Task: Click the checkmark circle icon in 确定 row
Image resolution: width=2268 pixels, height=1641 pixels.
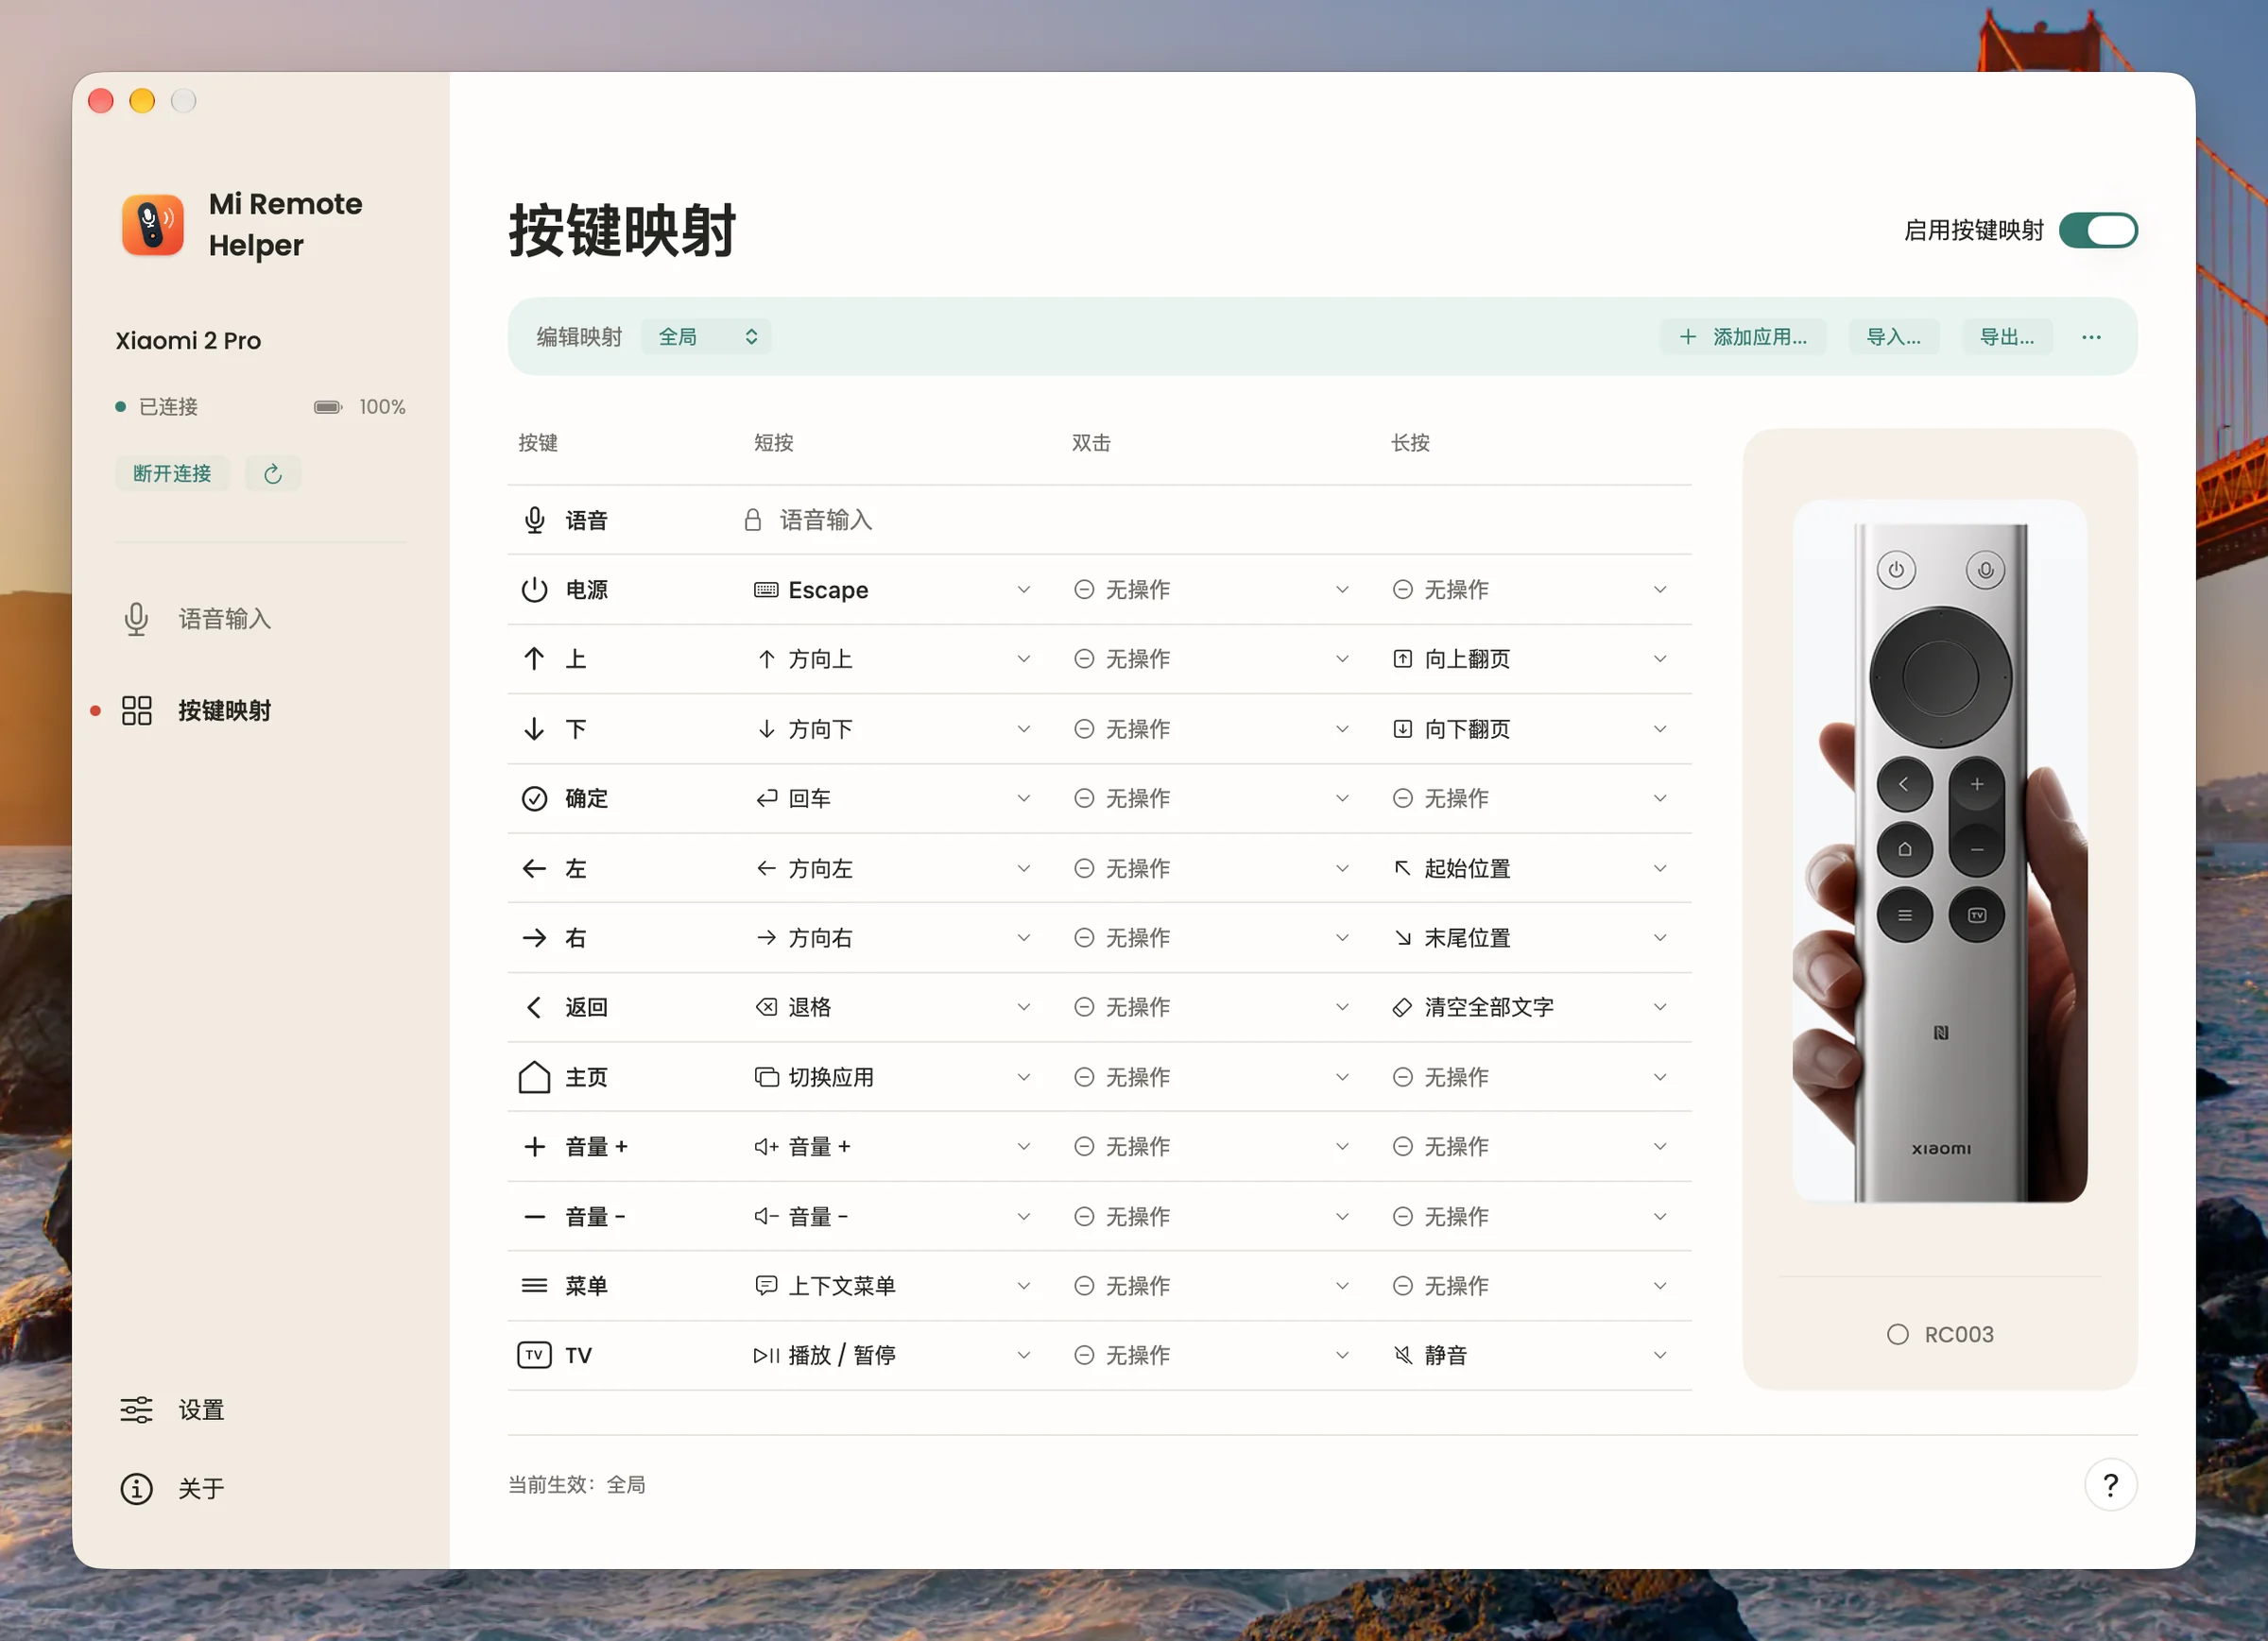Action: click(x=534, y=798)
